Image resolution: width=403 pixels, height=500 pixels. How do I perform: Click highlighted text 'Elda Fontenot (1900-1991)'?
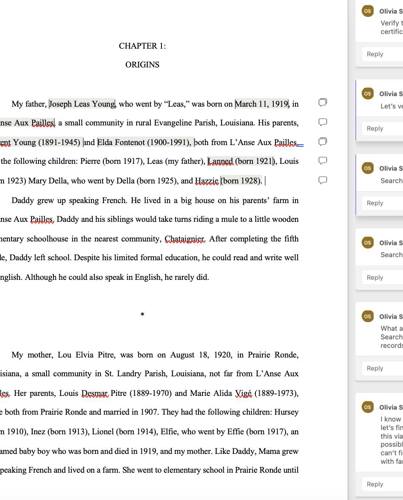point(144,143)
